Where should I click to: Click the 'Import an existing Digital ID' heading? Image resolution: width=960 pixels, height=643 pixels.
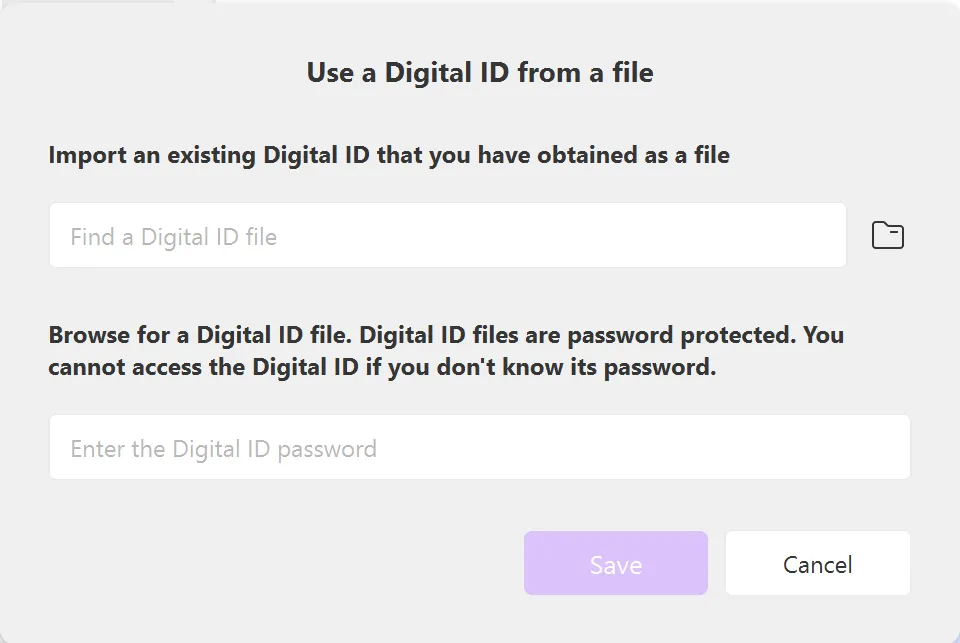388,156
